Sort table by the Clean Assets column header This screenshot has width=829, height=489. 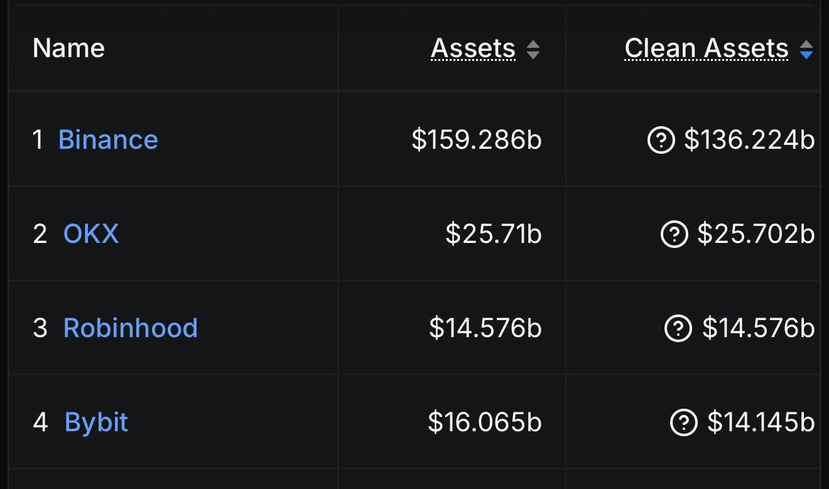click(x=706, y=49)
